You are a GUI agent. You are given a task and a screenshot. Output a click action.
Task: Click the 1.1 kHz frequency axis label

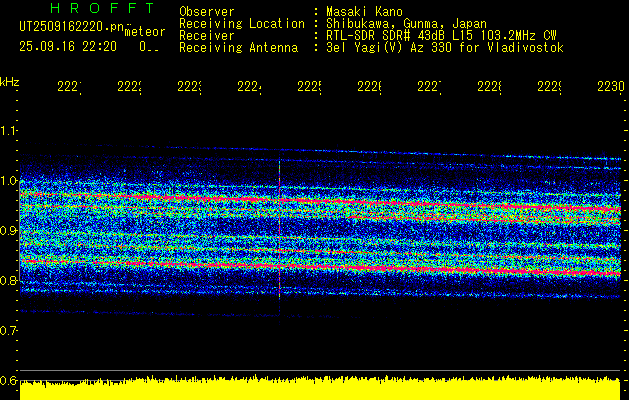(x=9, y=130)
